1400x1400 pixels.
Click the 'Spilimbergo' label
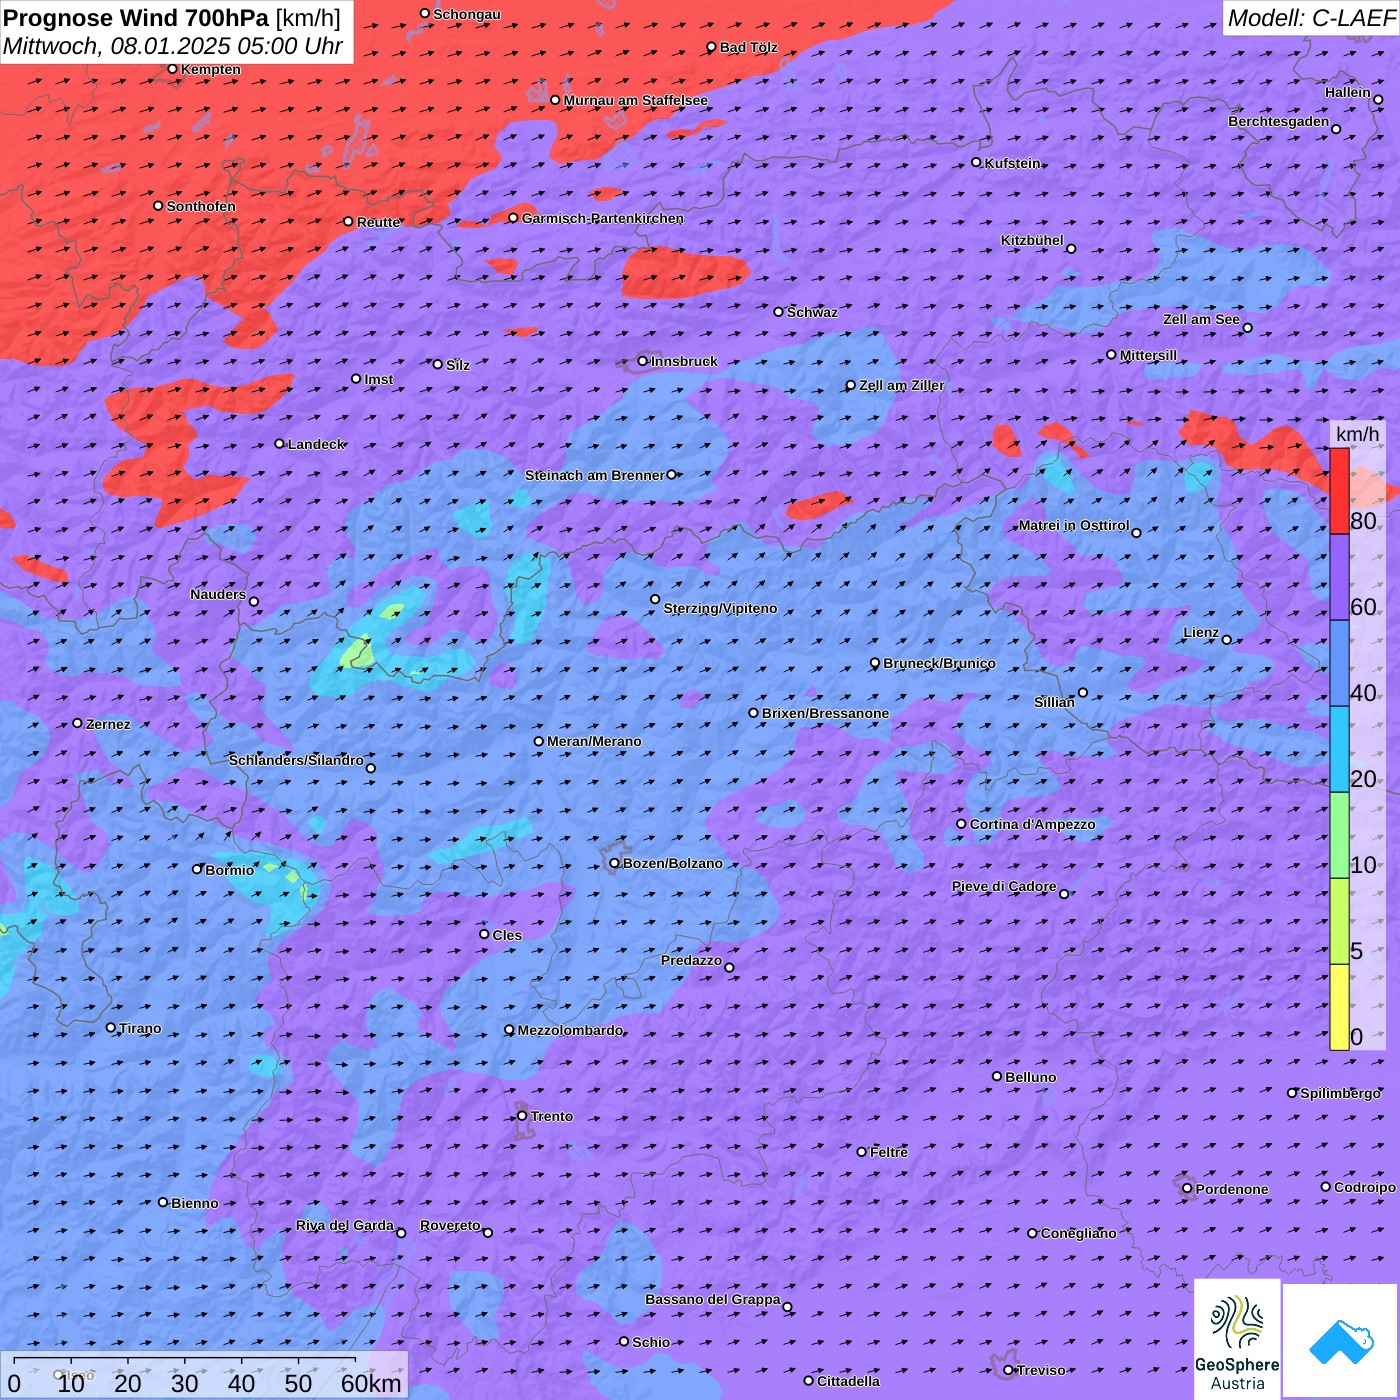(x=1341, y=1093)
